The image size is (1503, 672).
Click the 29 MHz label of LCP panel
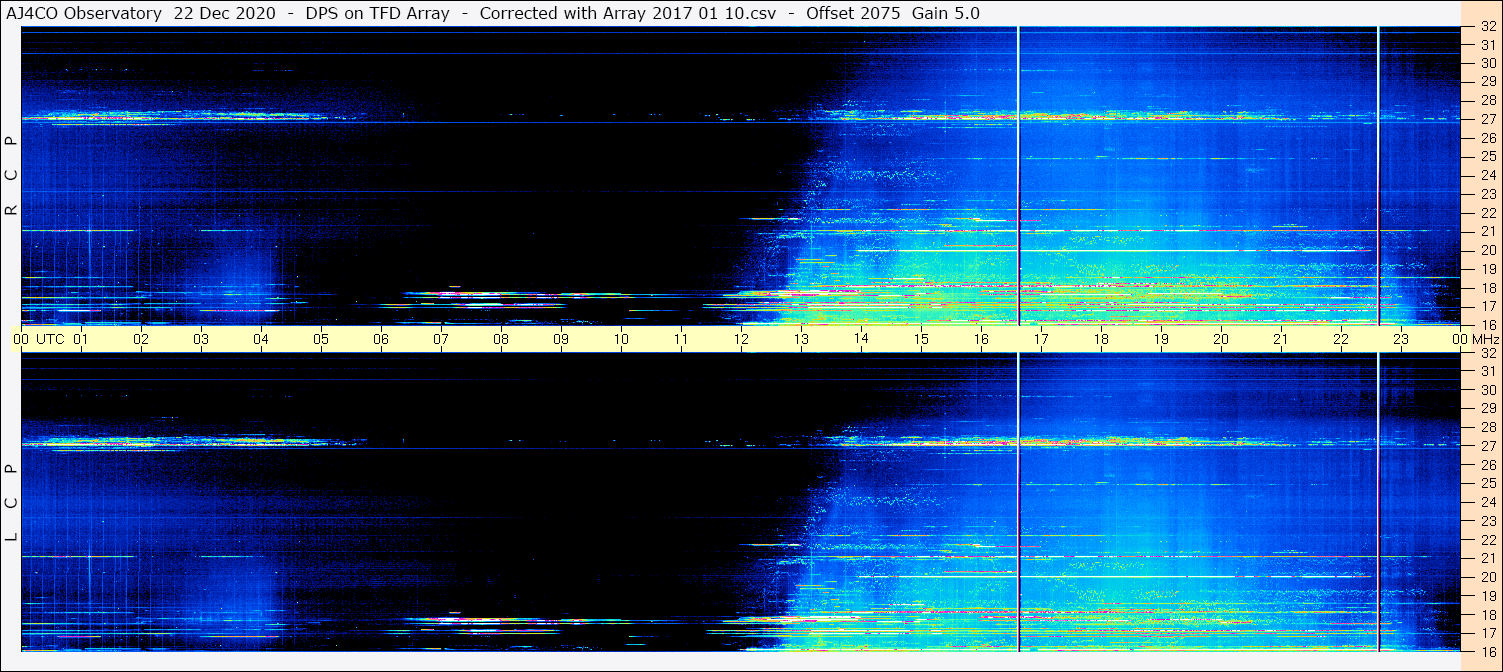(x=1487, y=409)
